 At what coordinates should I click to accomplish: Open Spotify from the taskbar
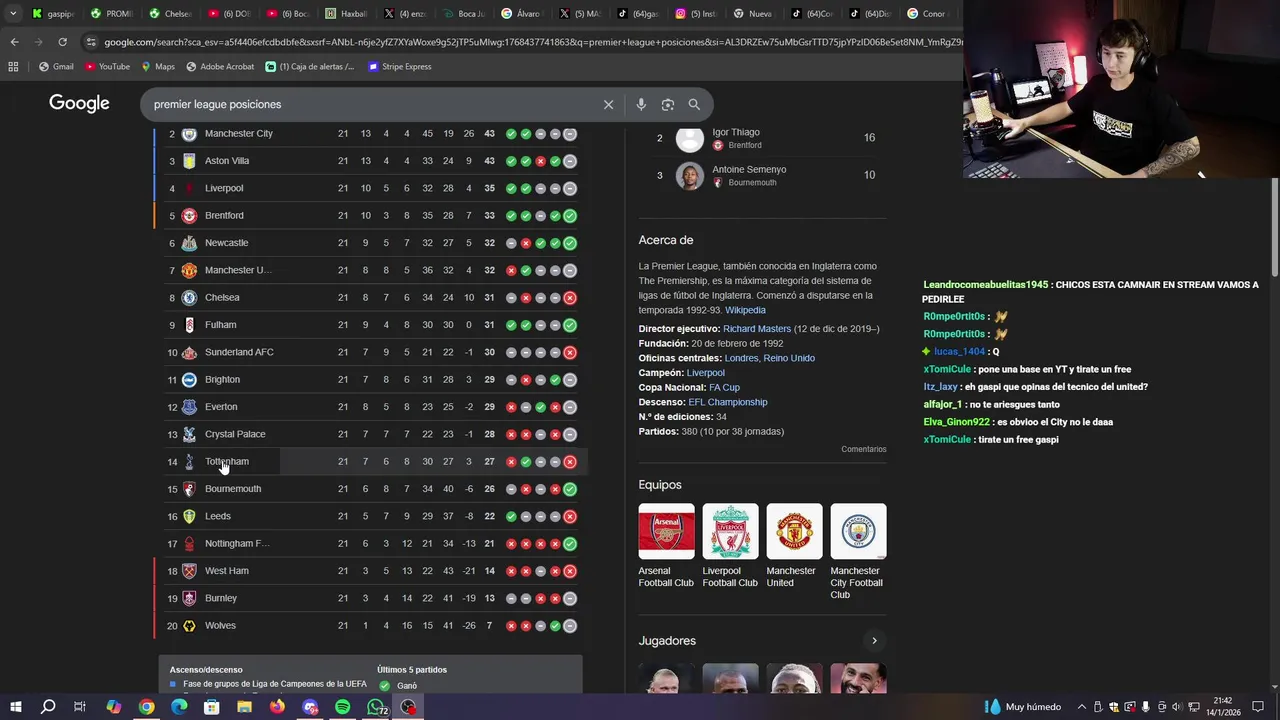coord(342,707)
